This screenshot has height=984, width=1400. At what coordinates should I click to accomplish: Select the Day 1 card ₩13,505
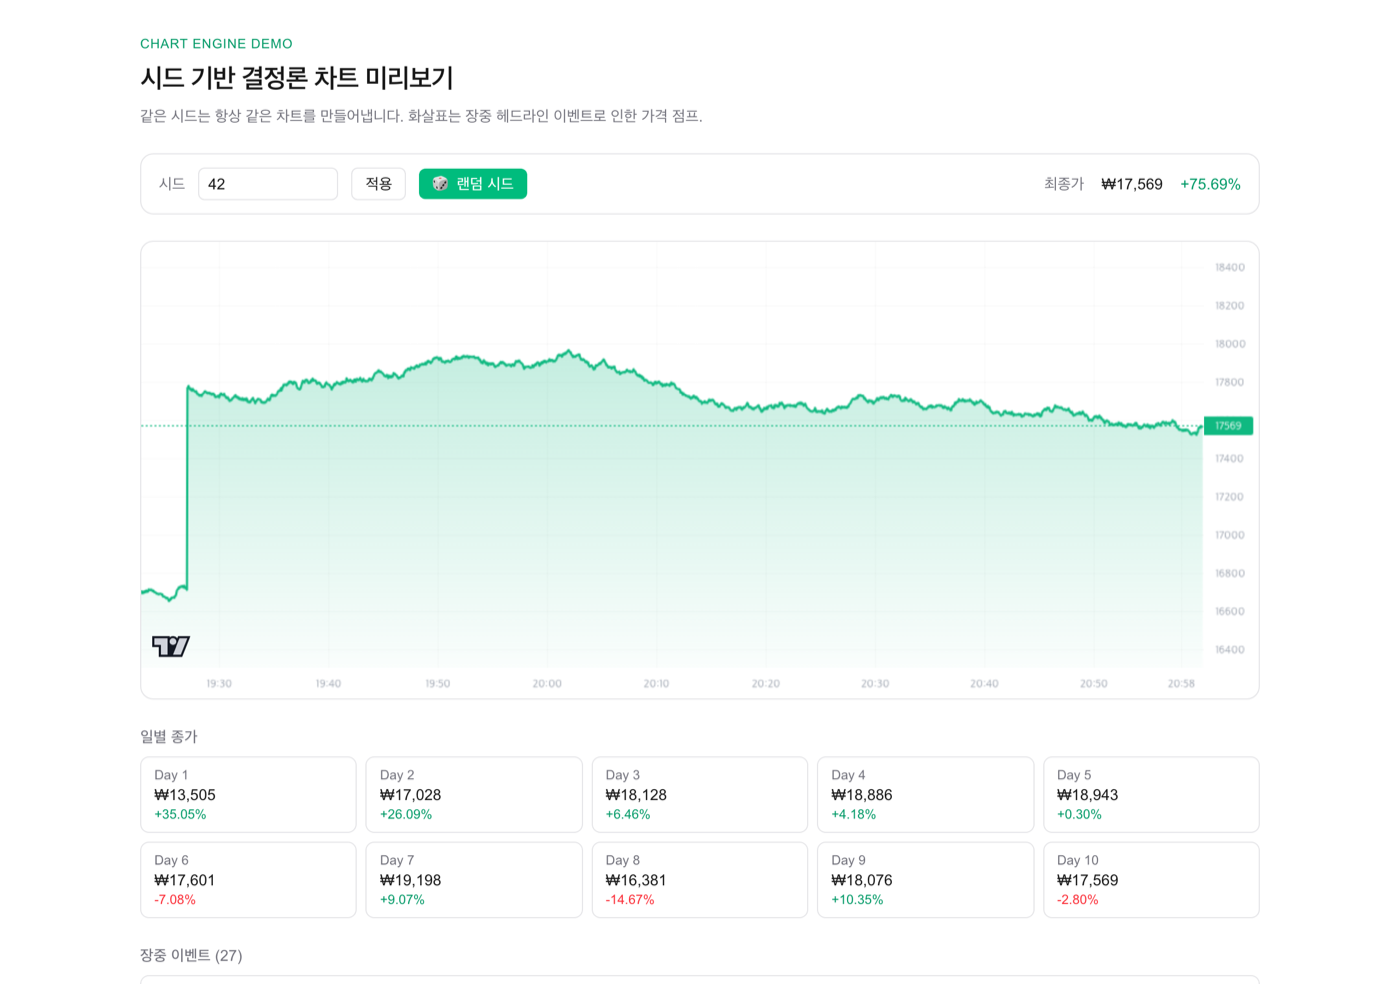248,795
